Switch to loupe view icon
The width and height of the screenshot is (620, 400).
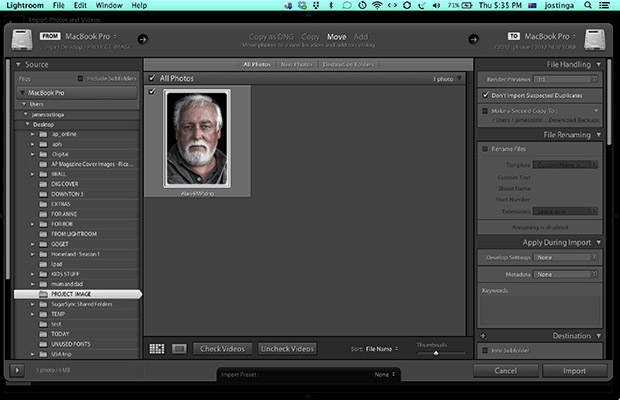[179, 349]
